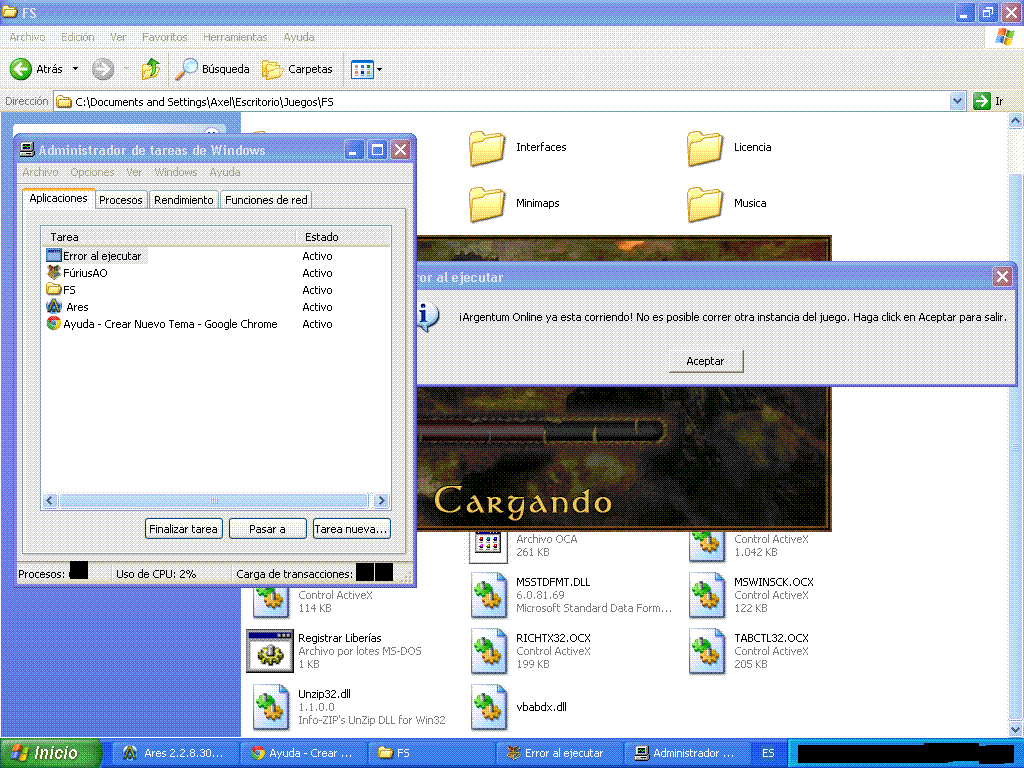Click the Windows flag logo in explorer
The height and width of the screenshot is (768, 1024).
(1004, 37)
